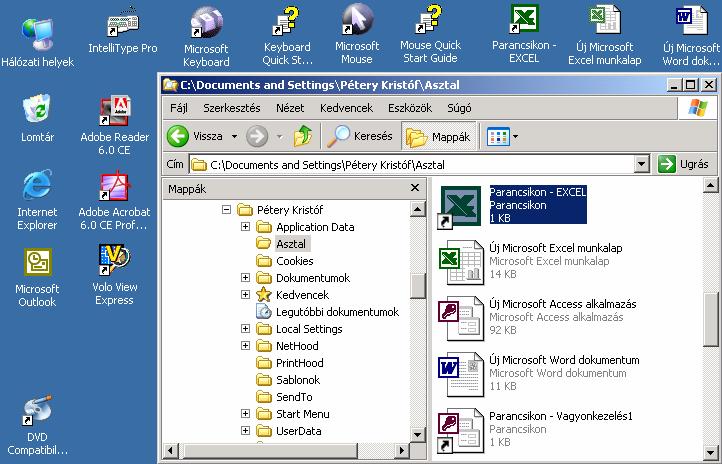Viewport: 722px width, 464px height.
Task: Open Mouse Quick Start Guide shortcut
Action: coord(430,35)
